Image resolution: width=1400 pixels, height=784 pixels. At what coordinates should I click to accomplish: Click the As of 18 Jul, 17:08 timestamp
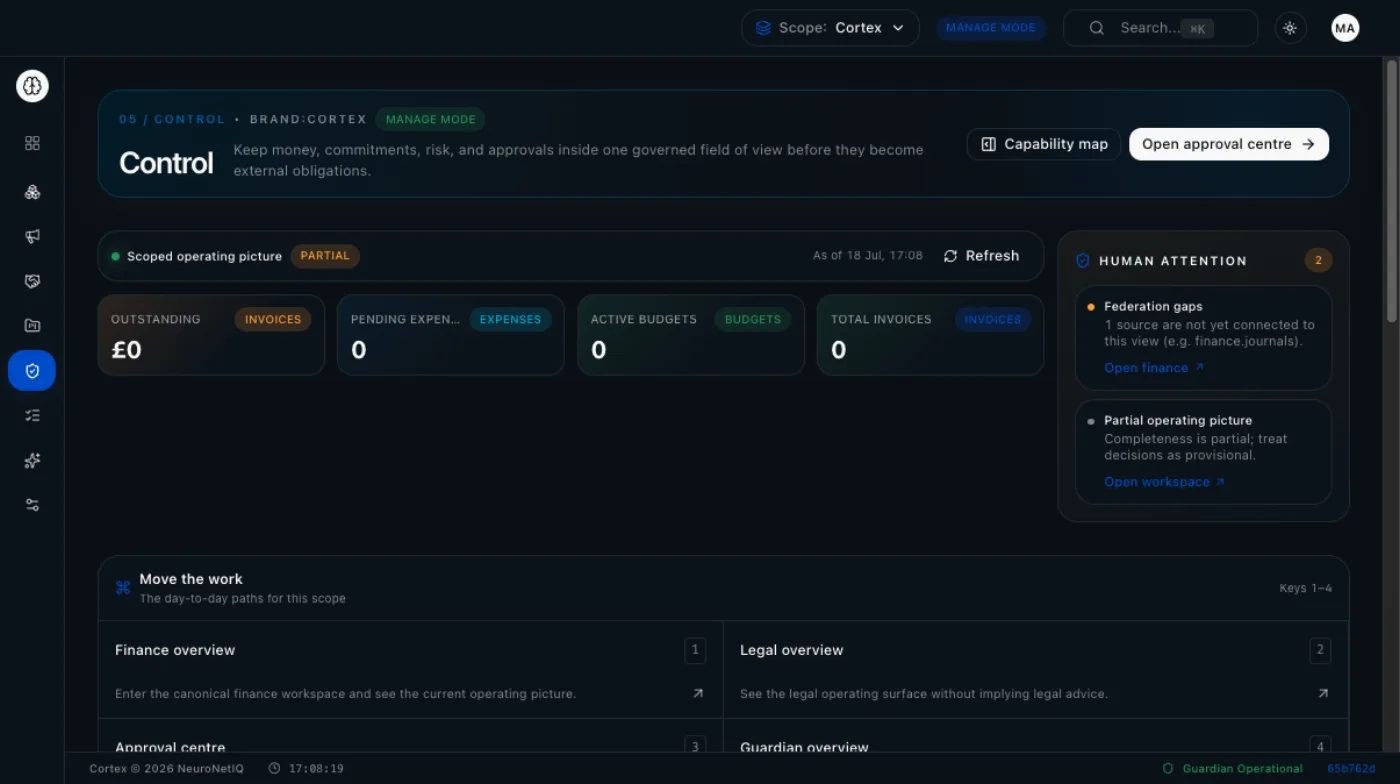click(868, 256)
